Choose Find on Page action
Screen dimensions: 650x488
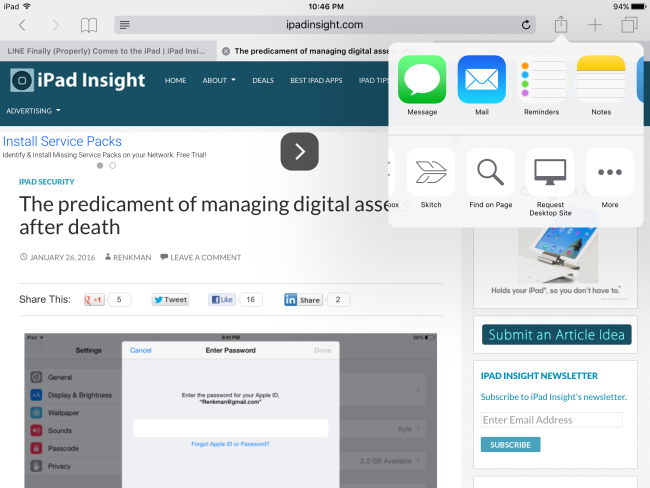tap(490, 172)
